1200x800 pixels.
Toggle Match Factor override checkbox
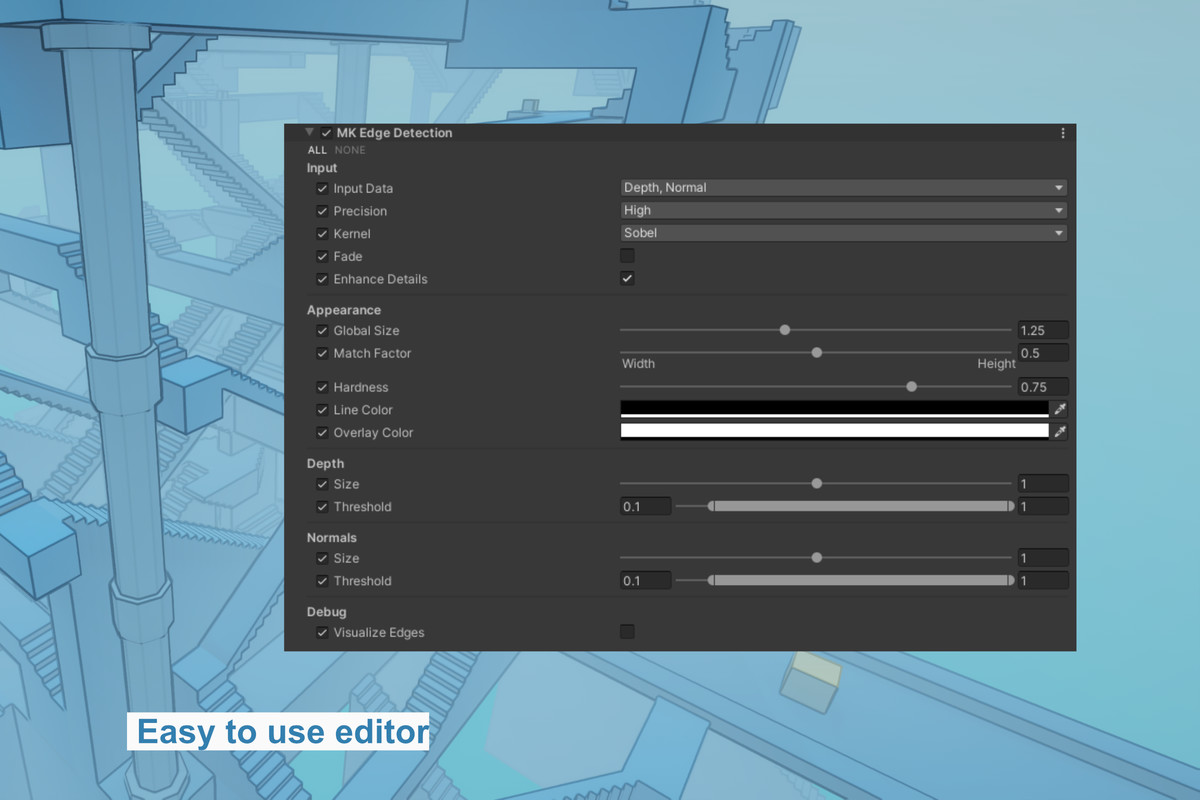pos(322,353)
